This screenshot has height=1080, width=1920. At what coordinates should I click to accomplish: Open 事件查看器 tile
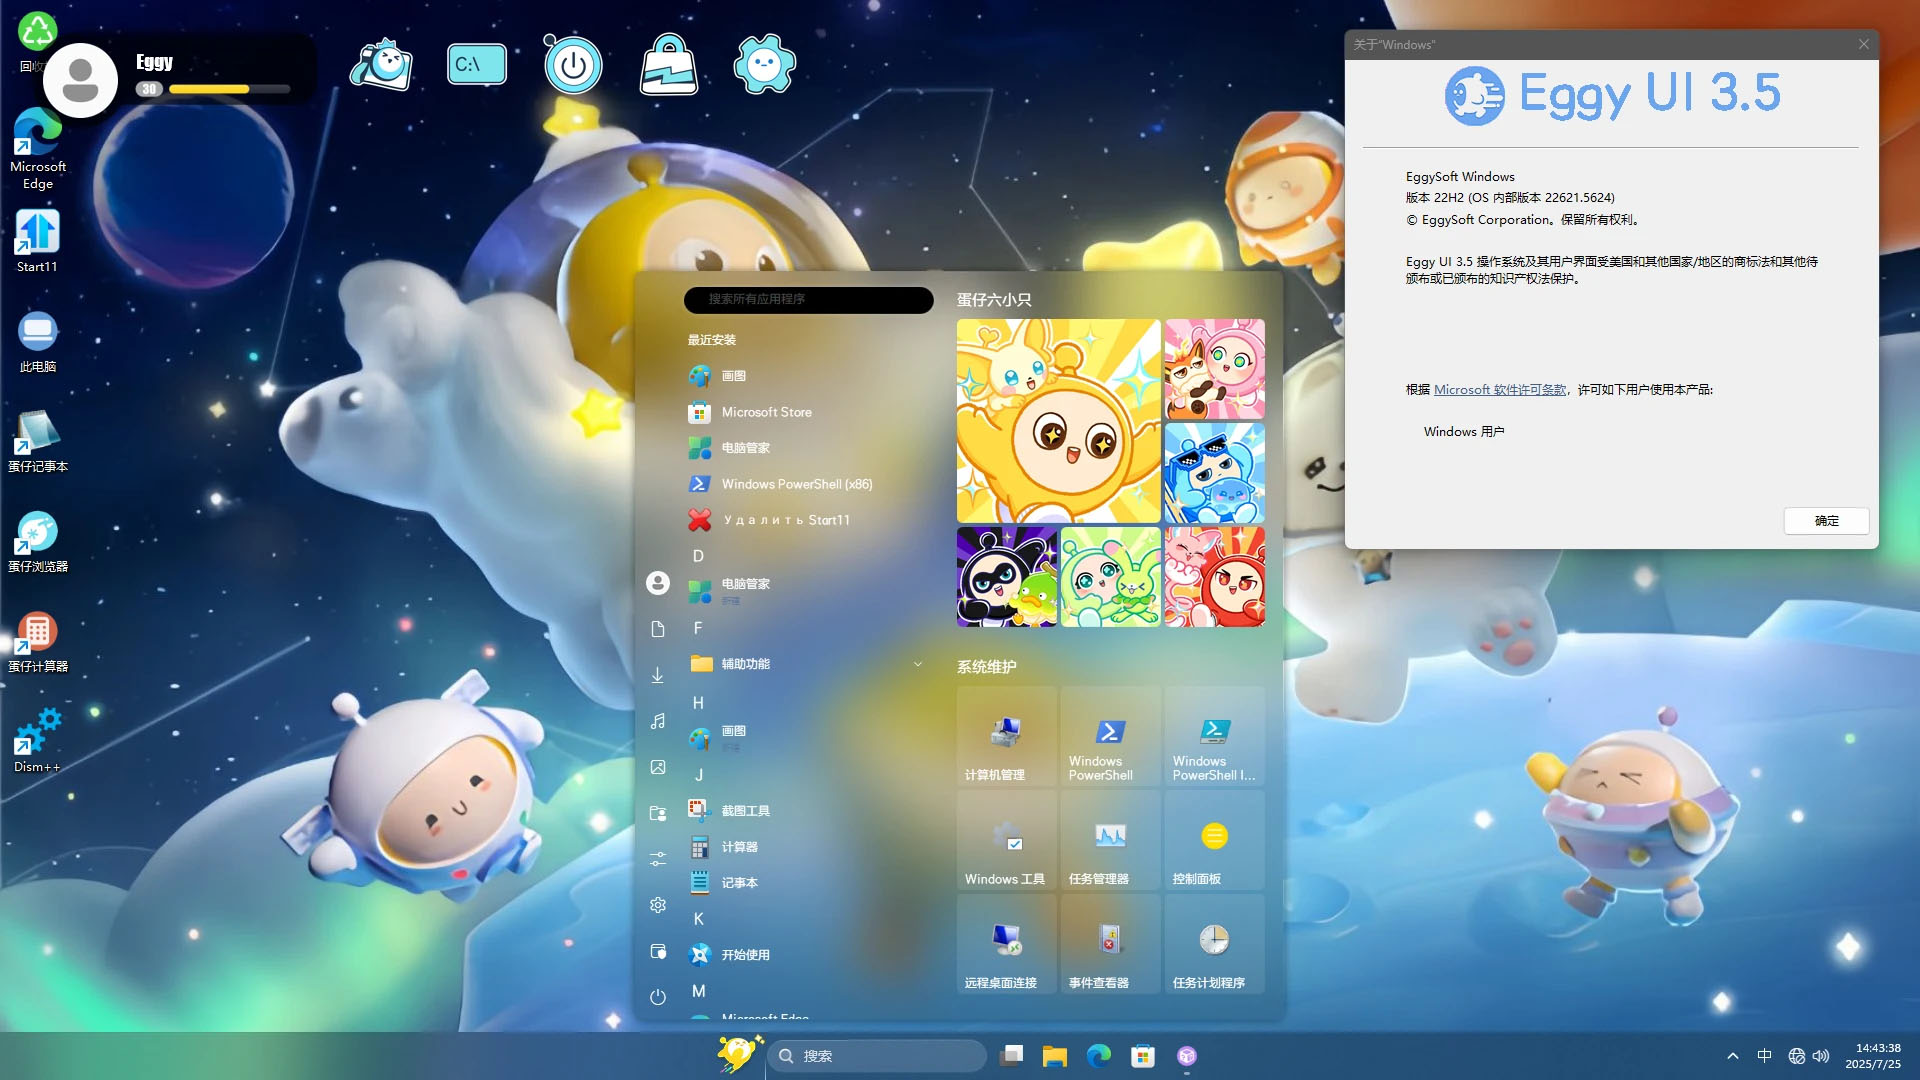point(1111,944)
